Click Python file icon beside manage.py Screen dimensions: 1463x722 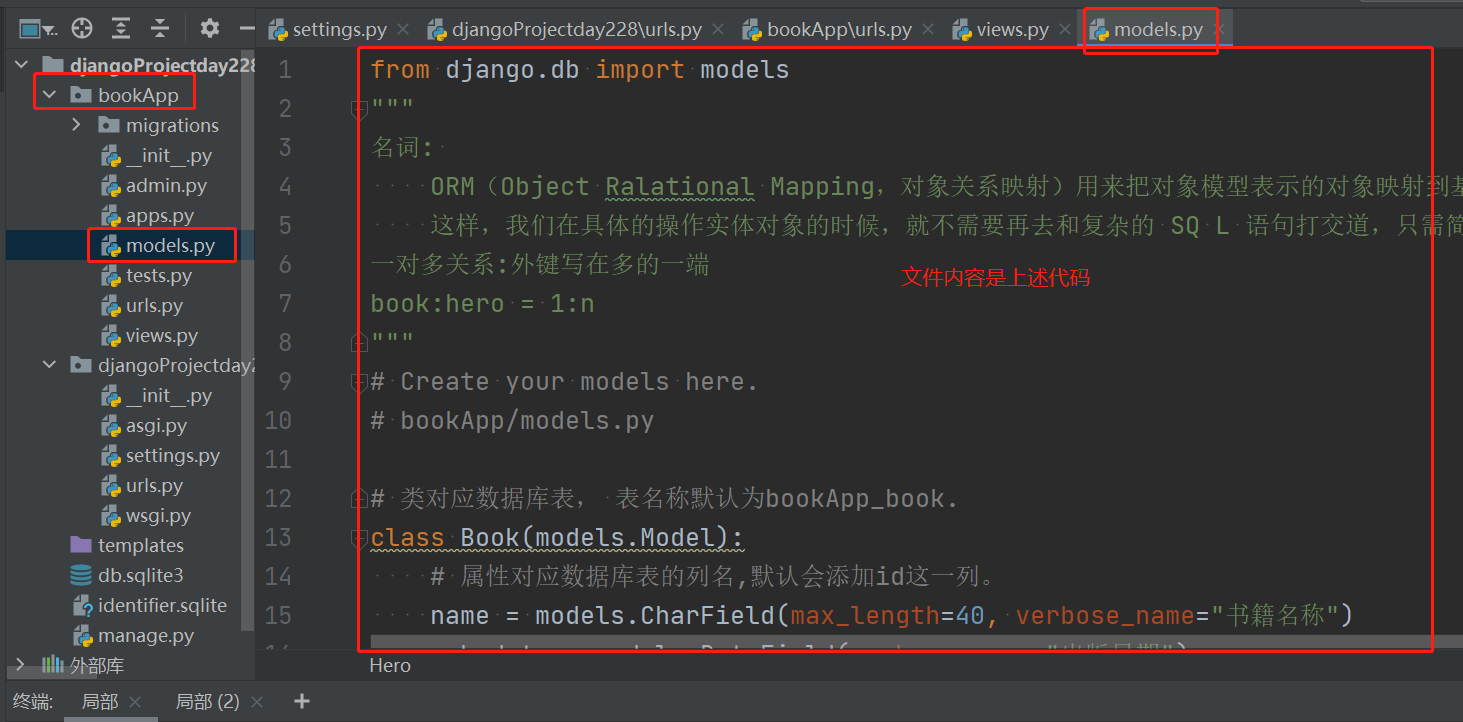[x=82, y=636]
